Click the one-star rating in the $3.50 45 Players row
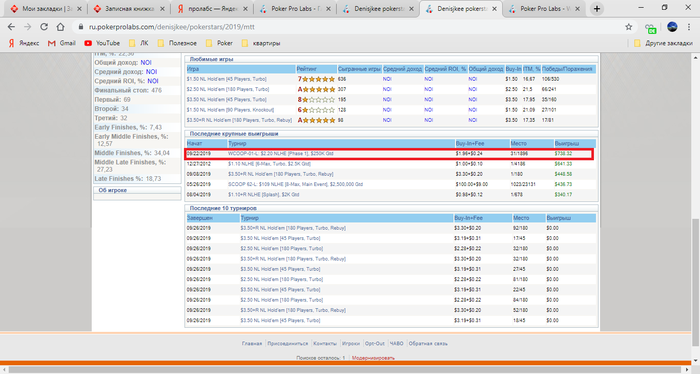 point(319,100)
